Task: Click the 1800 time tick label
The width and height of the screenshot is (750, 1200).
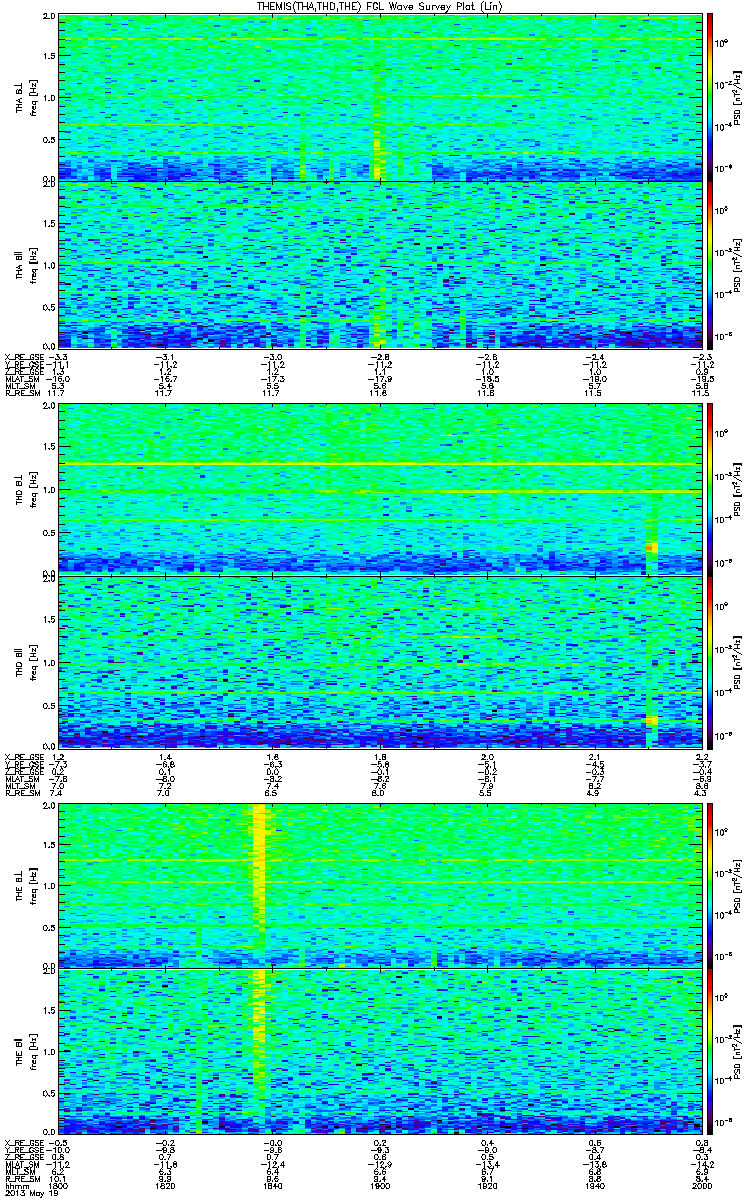Action: tap(58, 1185)
